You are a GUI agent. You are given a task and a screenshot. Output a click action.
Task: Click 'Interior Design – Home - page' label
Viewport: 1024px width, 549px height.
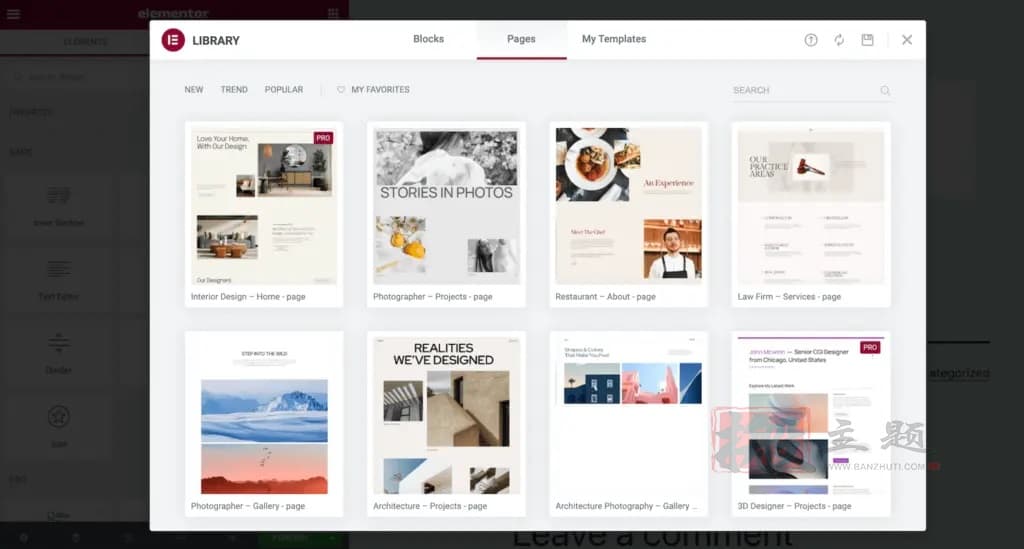tap(248, 296)
